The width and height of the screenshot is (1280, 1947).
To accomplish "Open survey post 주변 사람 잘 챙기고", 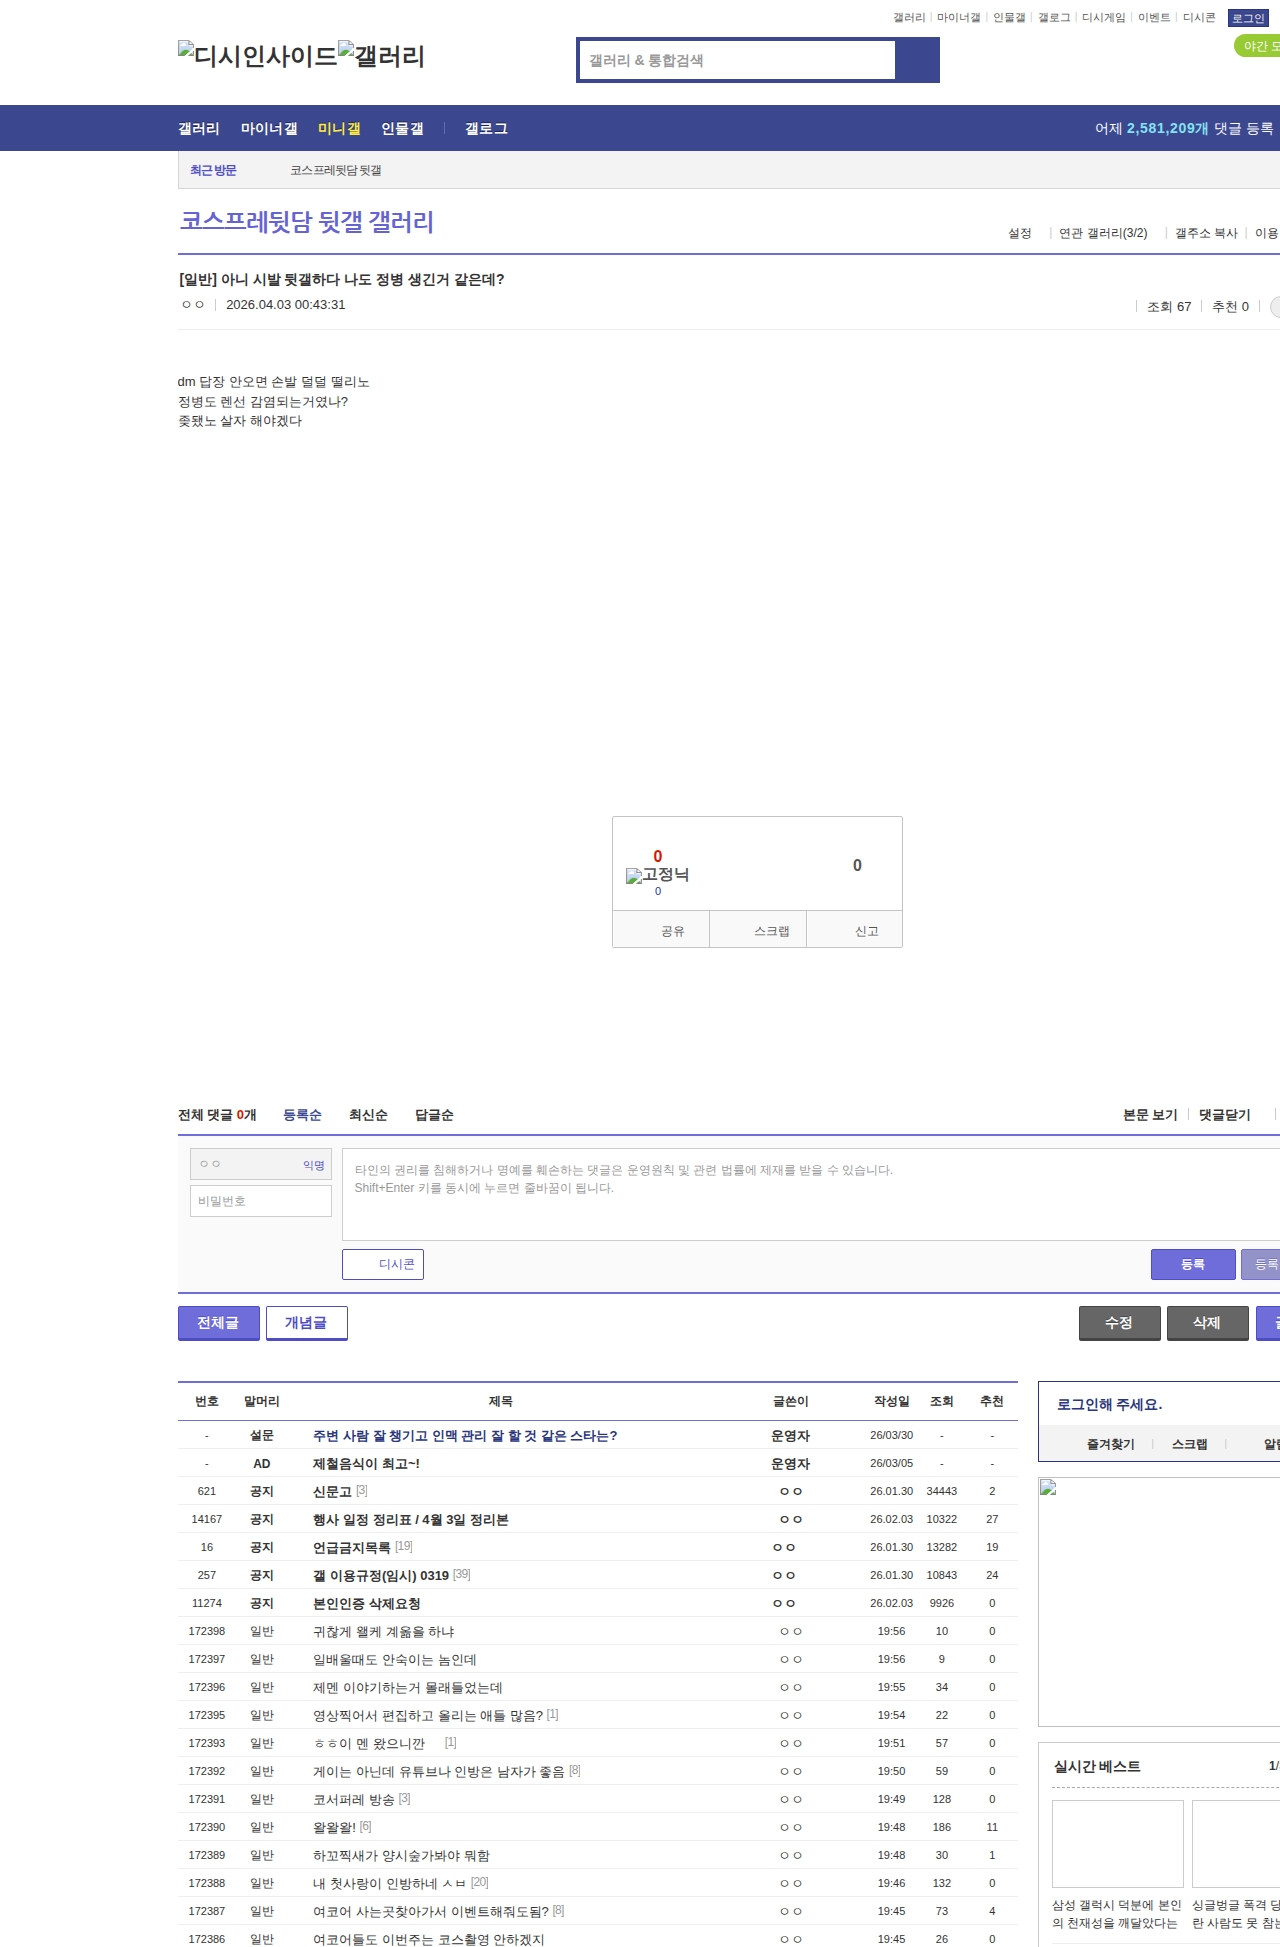I will (x=465, y=1435).
